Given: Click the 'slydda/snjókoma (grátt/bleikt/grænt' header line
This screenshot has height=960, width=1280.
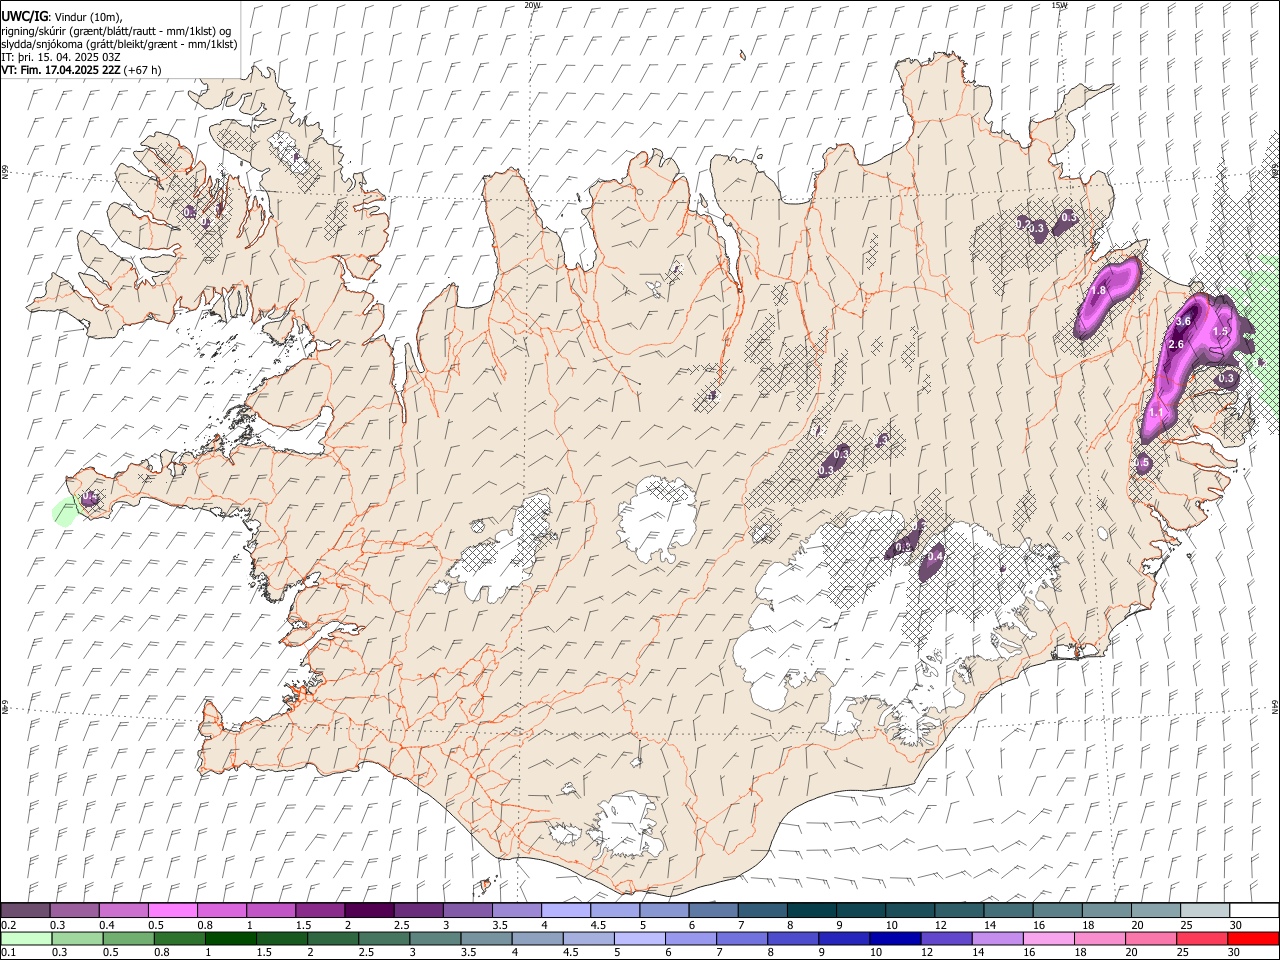Looking at the screenshot, I should tap(119, 44).
